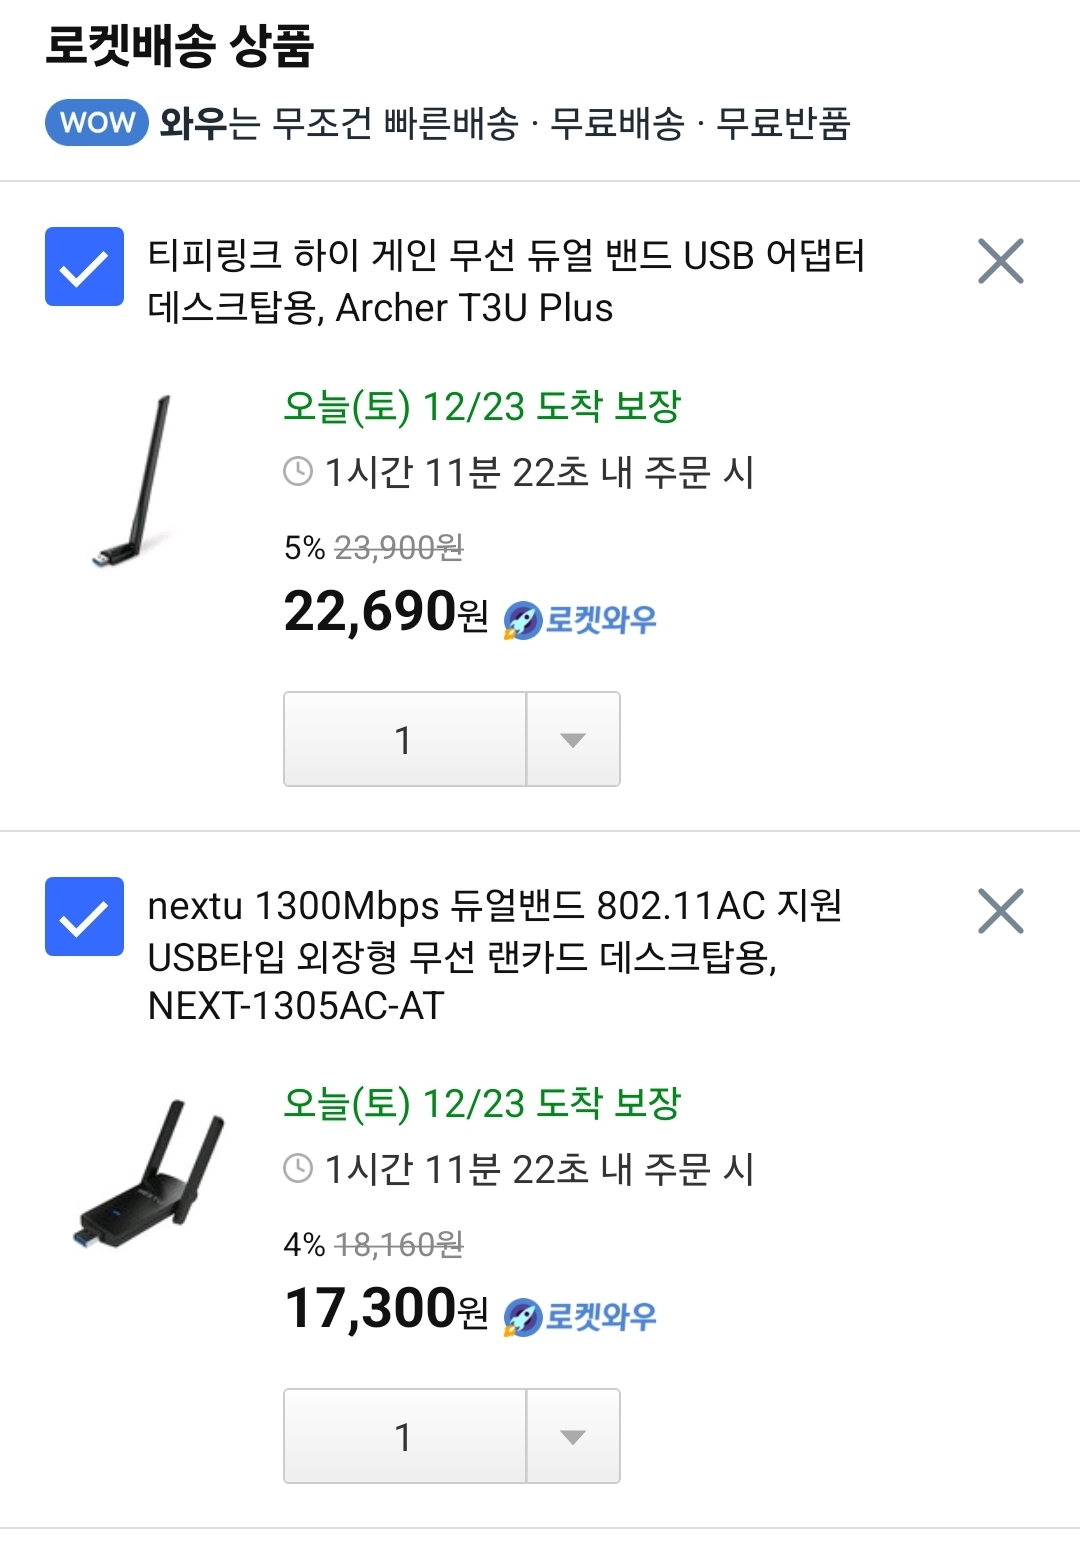Open the 티피링크 Archer T3U Plus title link
The image size is (1080, 1550).
point(505,281)
